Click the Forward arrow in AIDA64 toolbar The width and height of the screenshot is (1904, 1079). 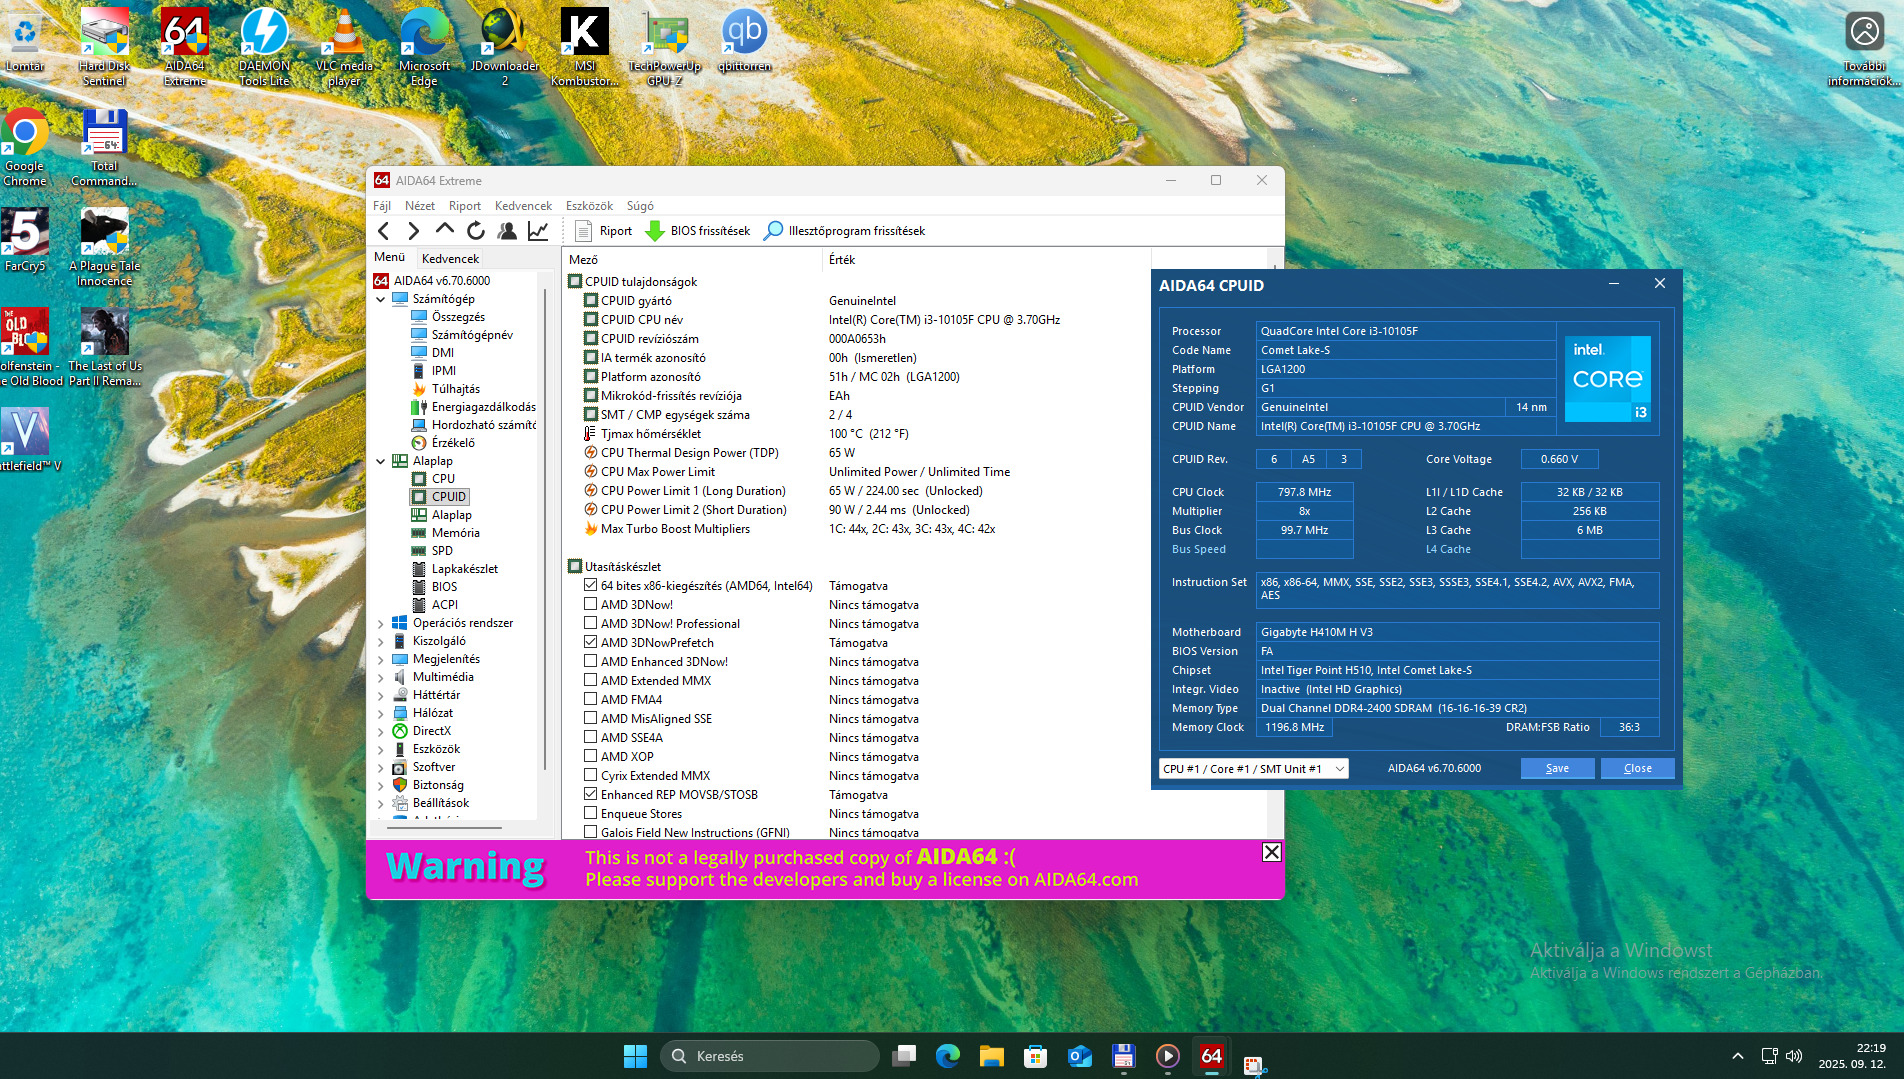point(414,231)
